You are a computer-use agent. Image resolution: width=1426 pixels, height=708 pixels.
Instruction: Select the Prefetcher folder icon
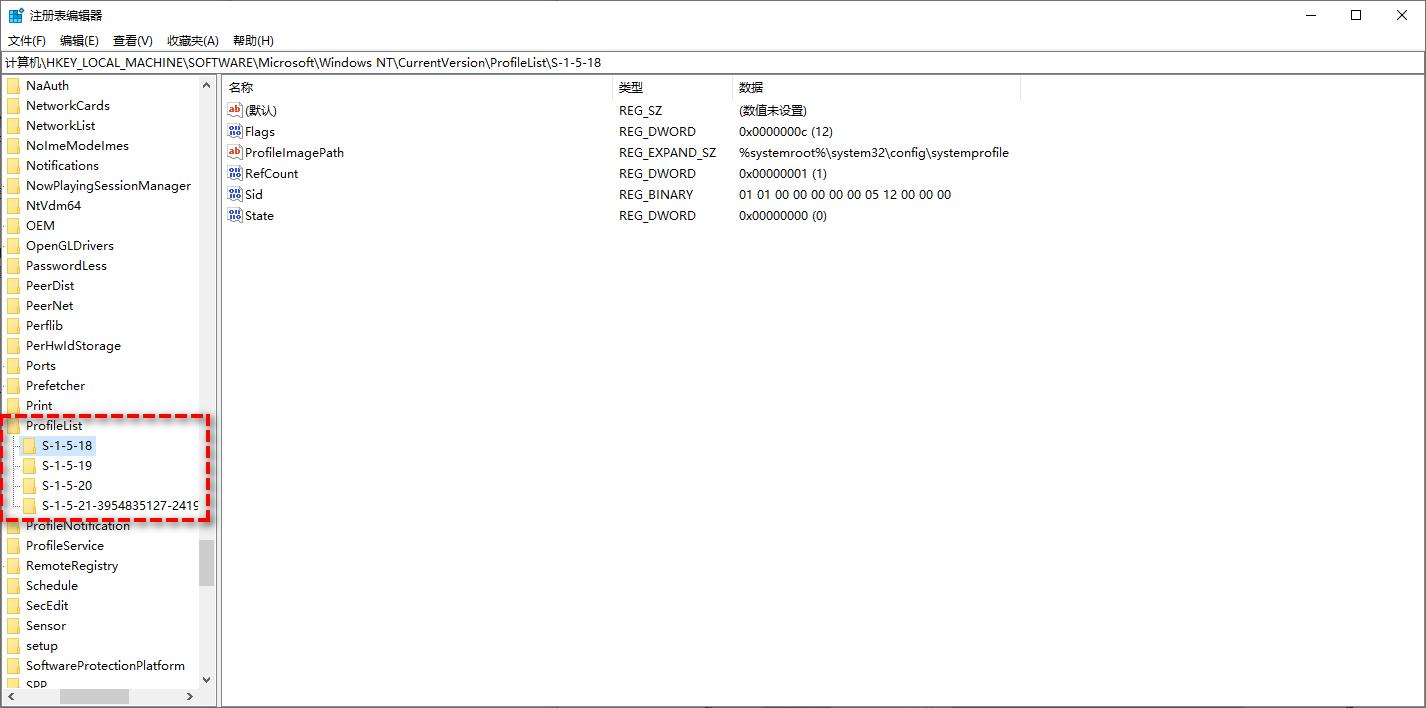[x=13, y=386]
